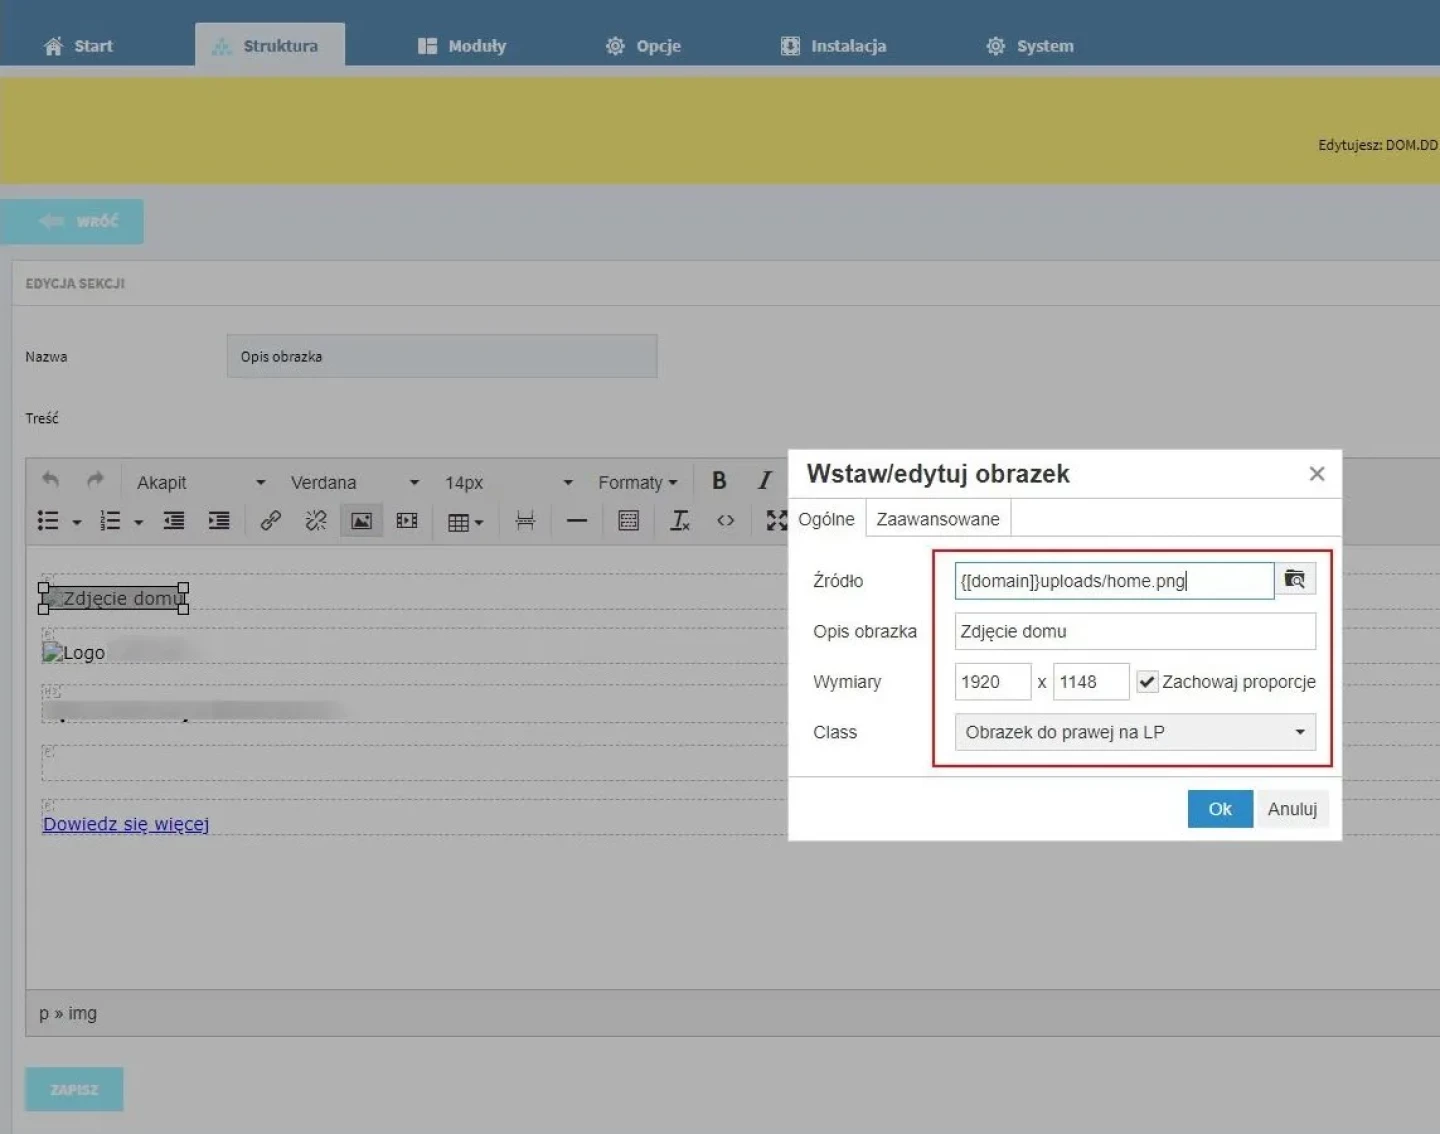Click the undo arrow icon
Image resolution: width=1440 pixels, height=1134 pixels.
(50, 481)
